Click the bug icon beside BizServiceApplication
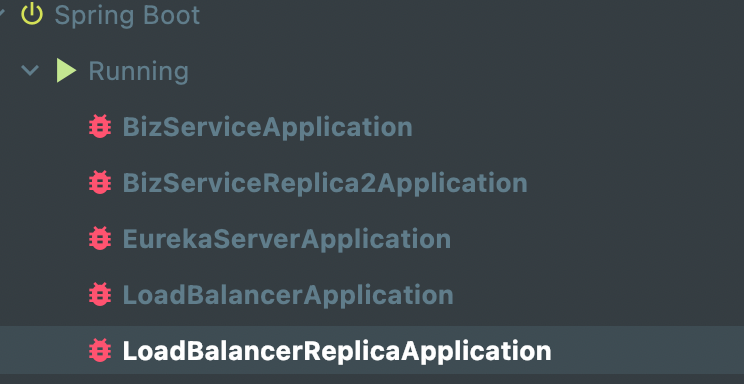 pyautogui.click(x=100, y=127)
